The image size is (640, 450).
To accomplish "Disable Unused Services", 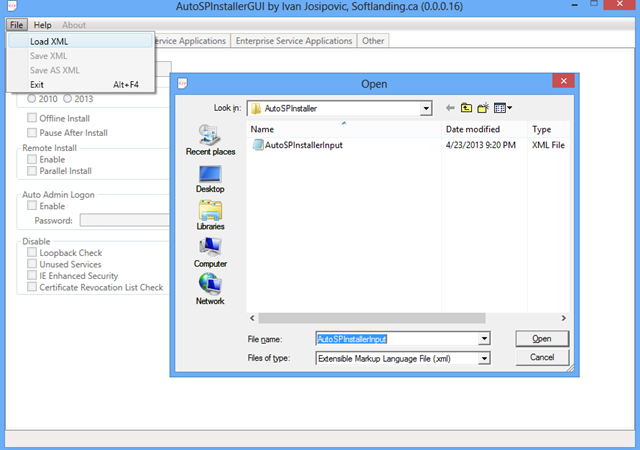I will (x=32, y=264).
